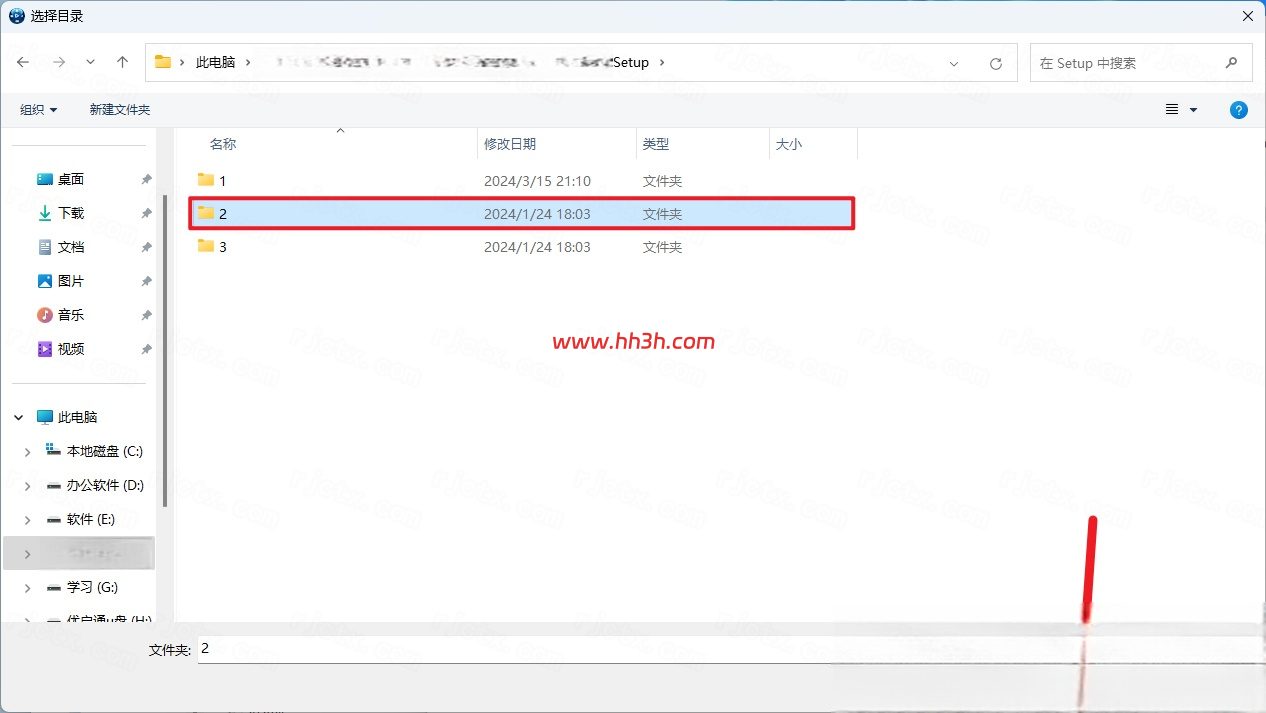Go up one folder level
The height and width of the screenshot is (713, 1266).
point(122,62)
